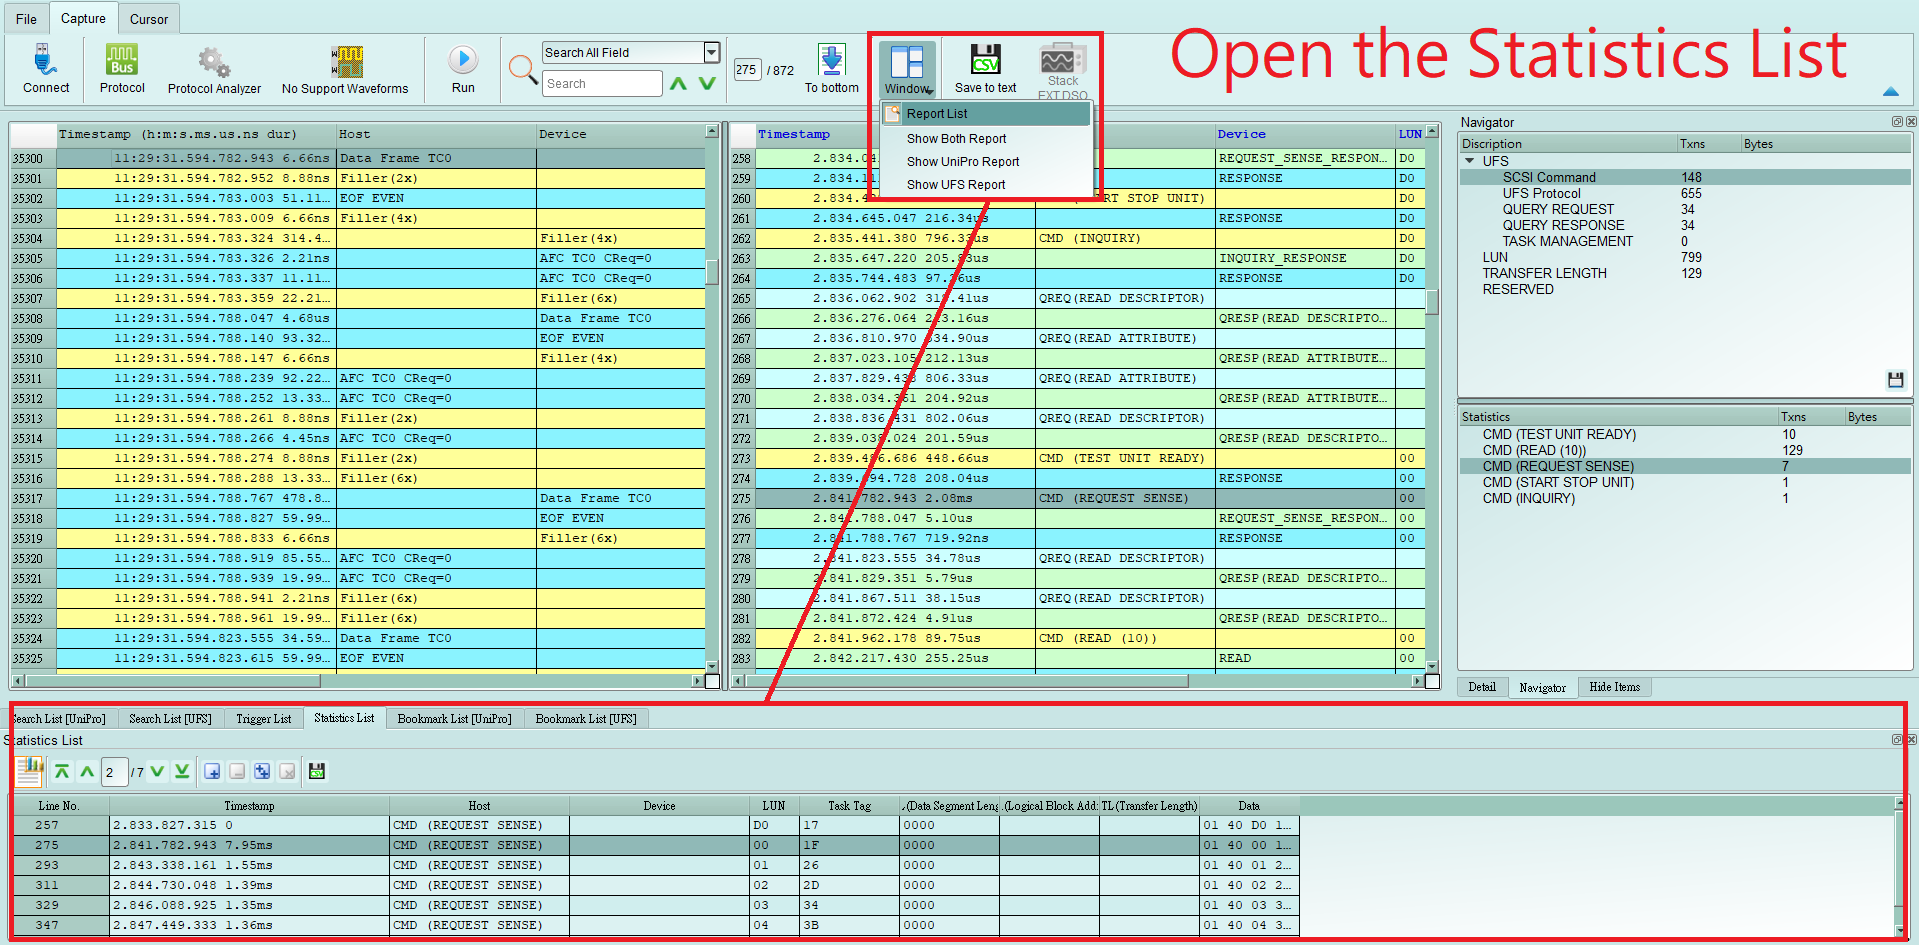The height and width of the screenshot is (945, 1919).
Task: Go to next statistics entry arrow
Action: (157, 771)
